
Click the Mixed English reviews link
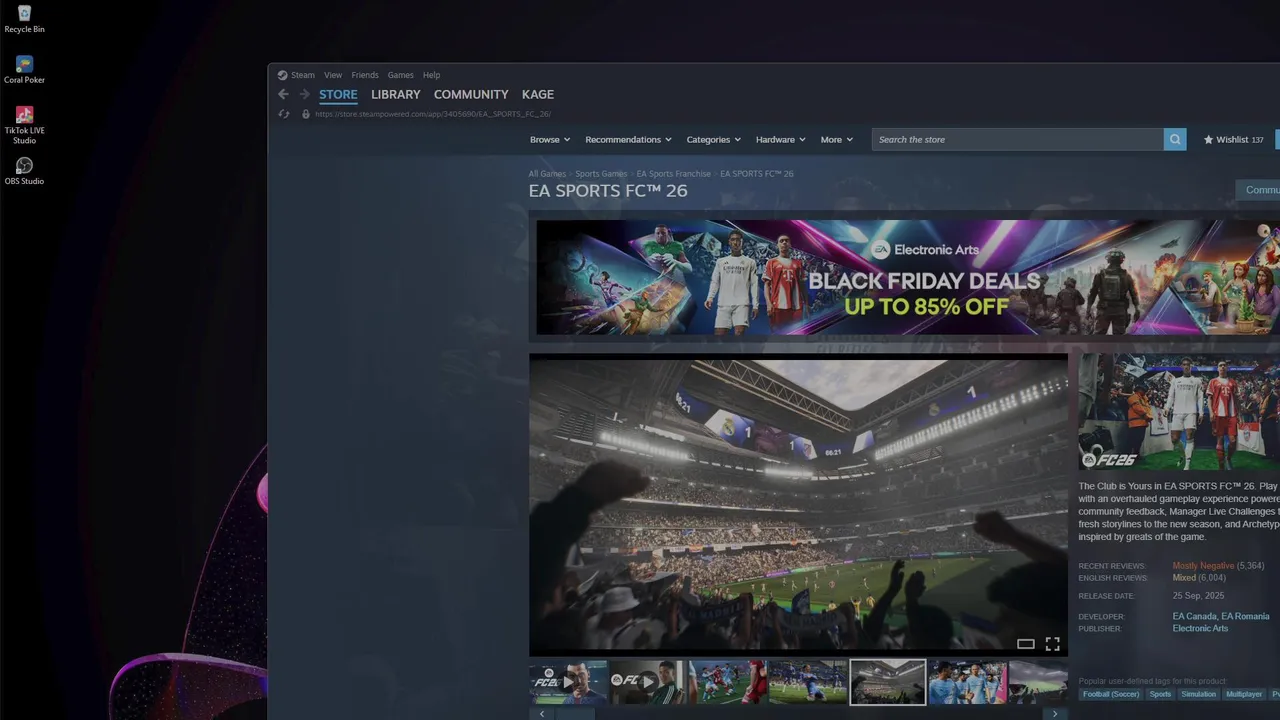(1184, 578)
